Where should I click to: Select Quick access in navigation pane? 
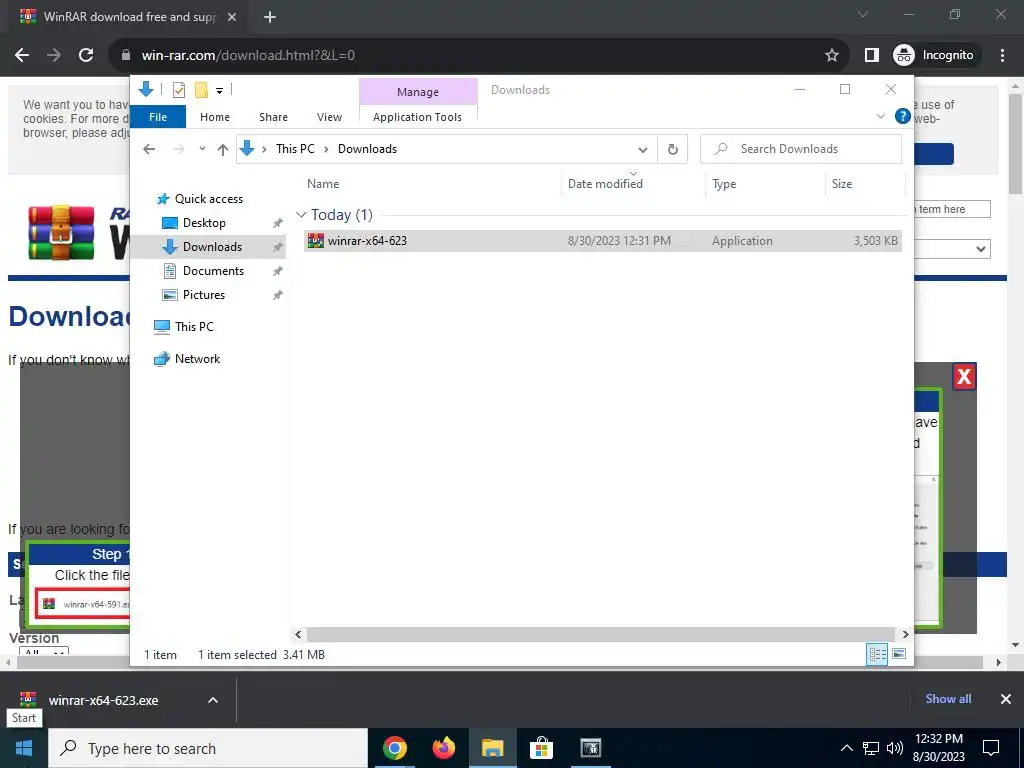[x=208, y=199]
